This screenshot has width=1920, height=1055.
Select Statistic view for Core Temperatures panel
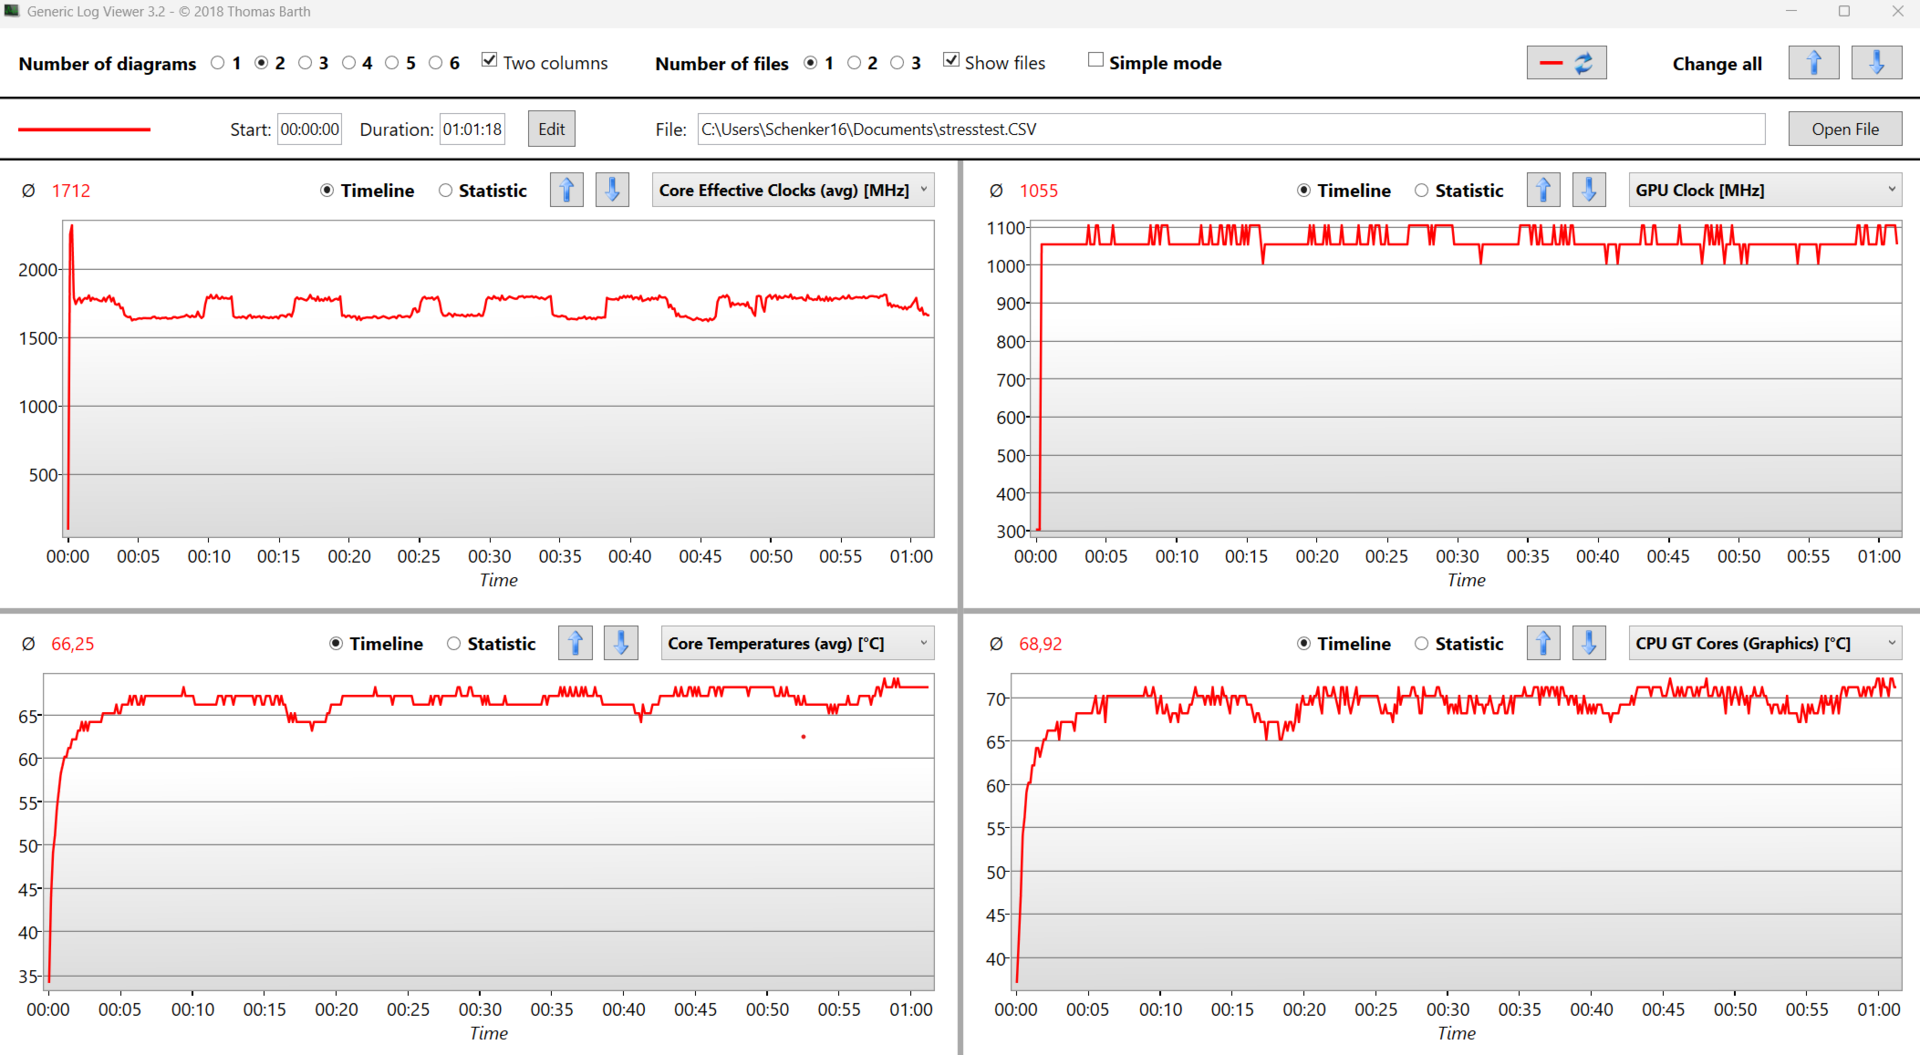pyautogui.click(x=454, y=643)
